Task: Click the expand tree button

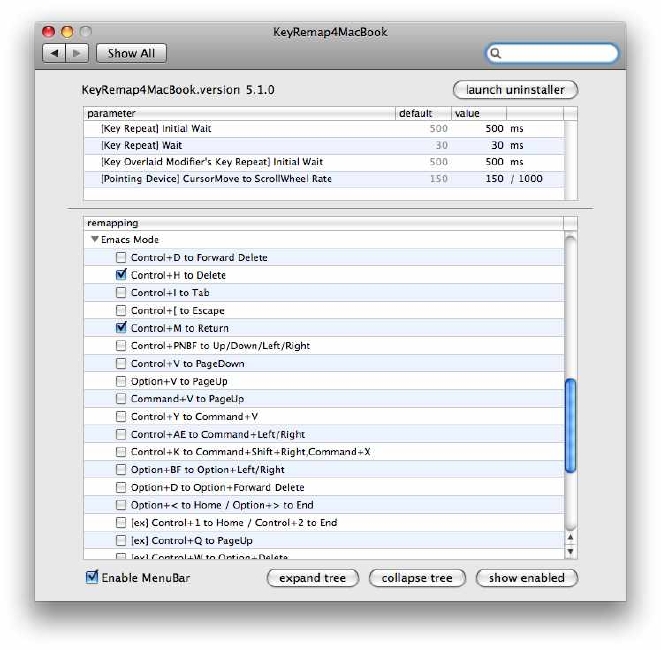Action: pyautogui.click(x=312, y=578)
